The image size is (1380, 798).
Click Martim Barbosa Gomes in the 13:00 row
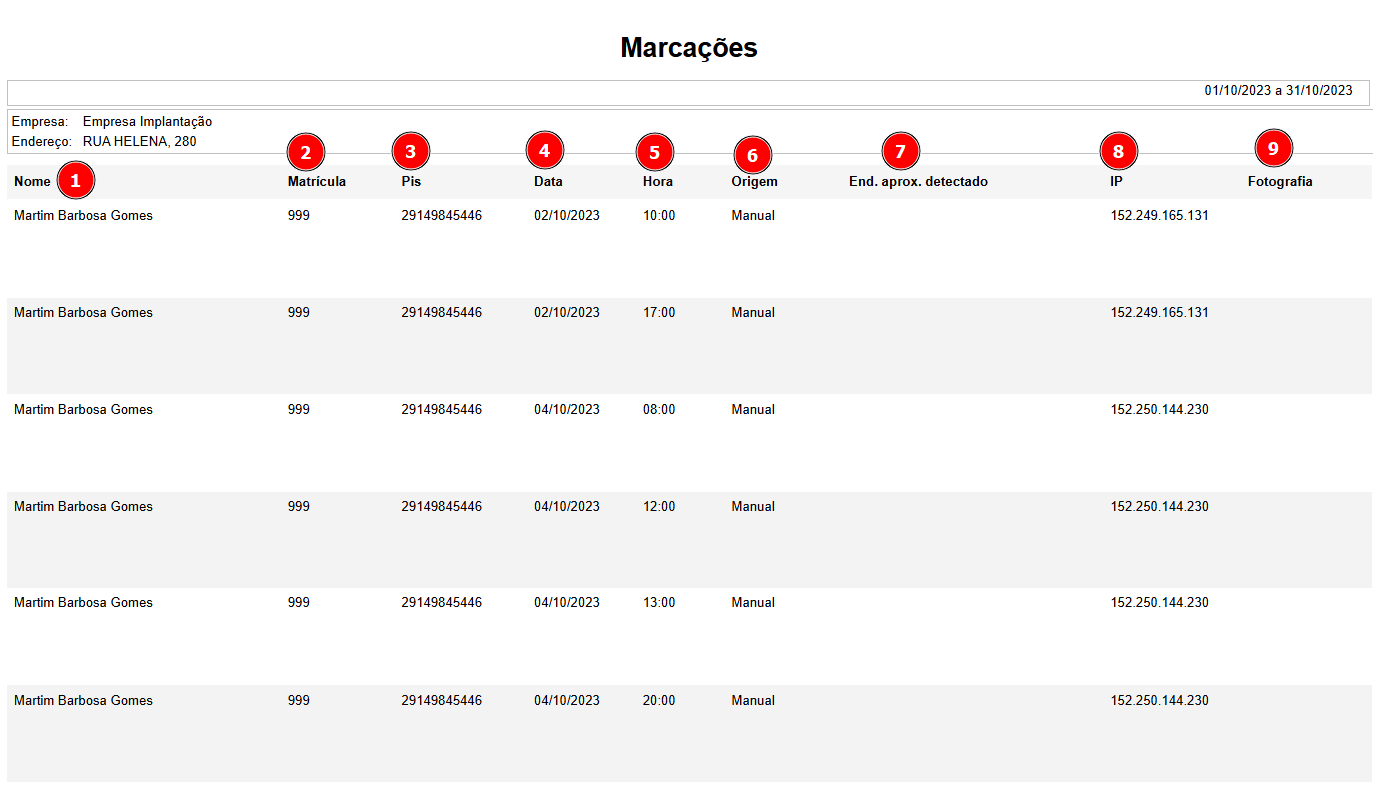coord(83,603)
